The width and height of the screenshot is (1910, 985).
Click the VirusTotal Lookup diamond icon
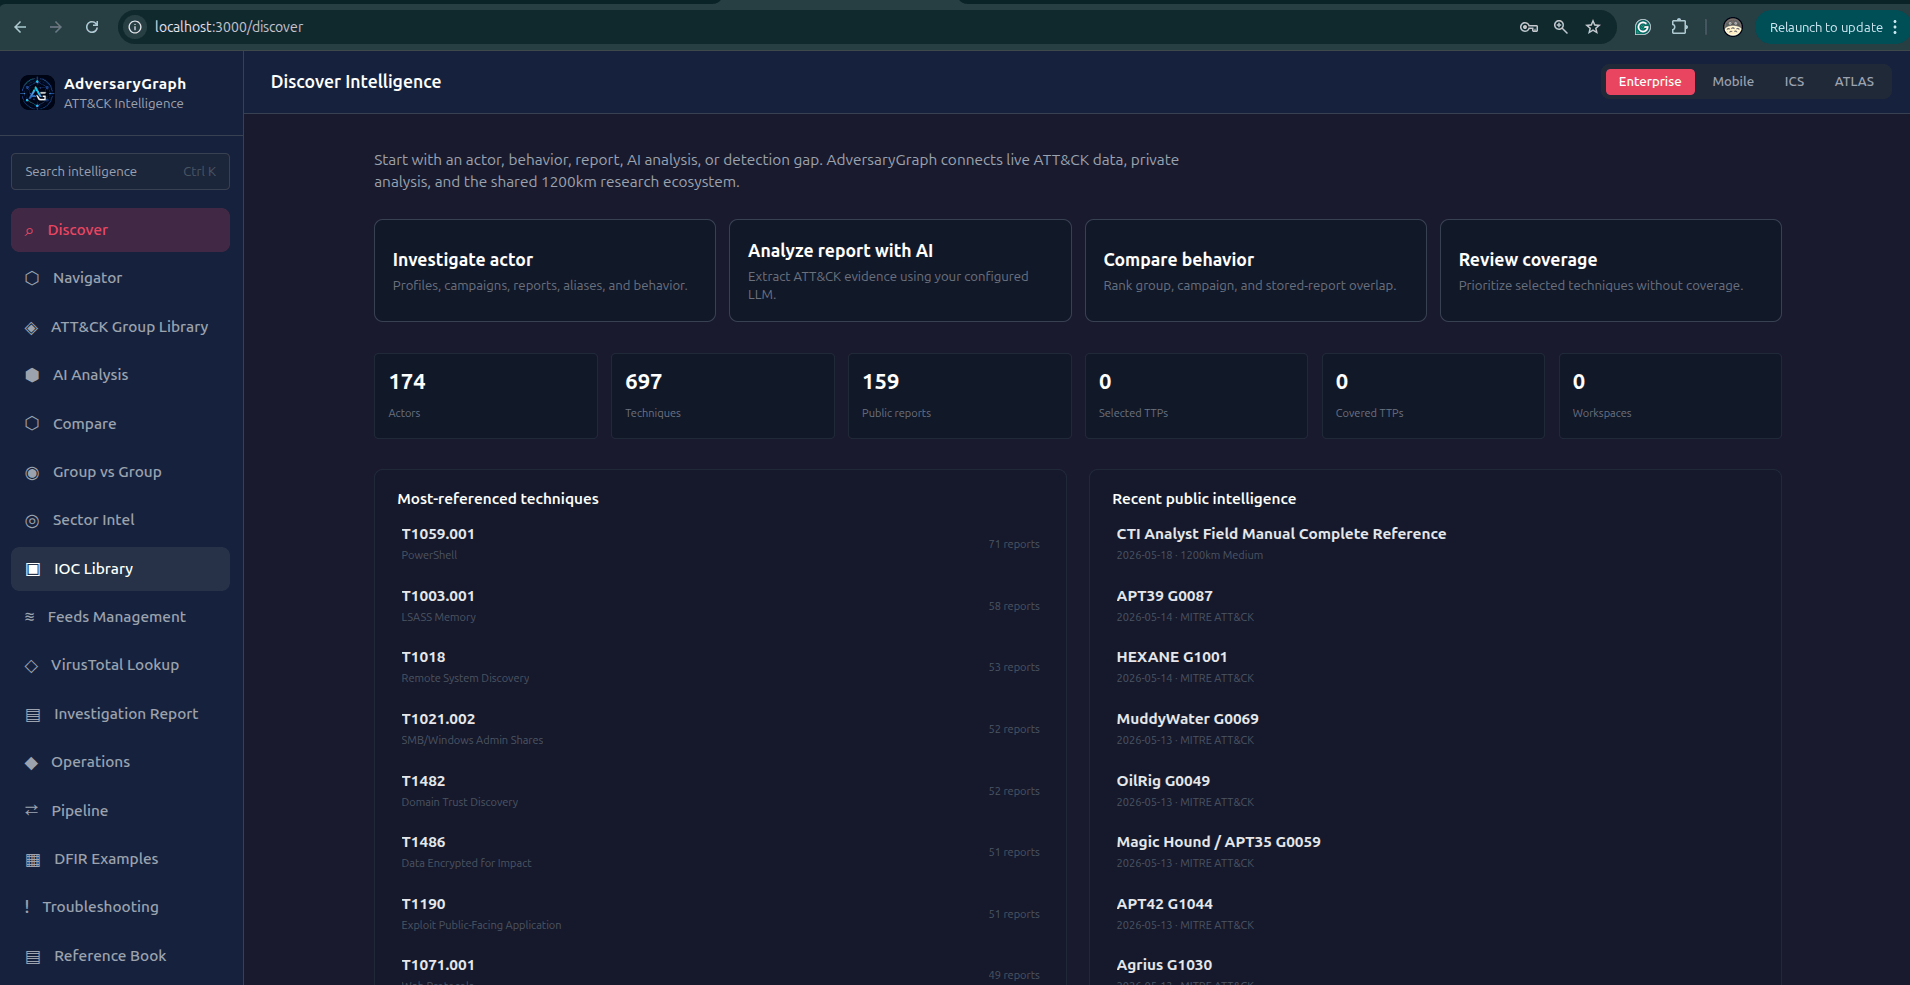pyautogui.click(x=31, y=665)
